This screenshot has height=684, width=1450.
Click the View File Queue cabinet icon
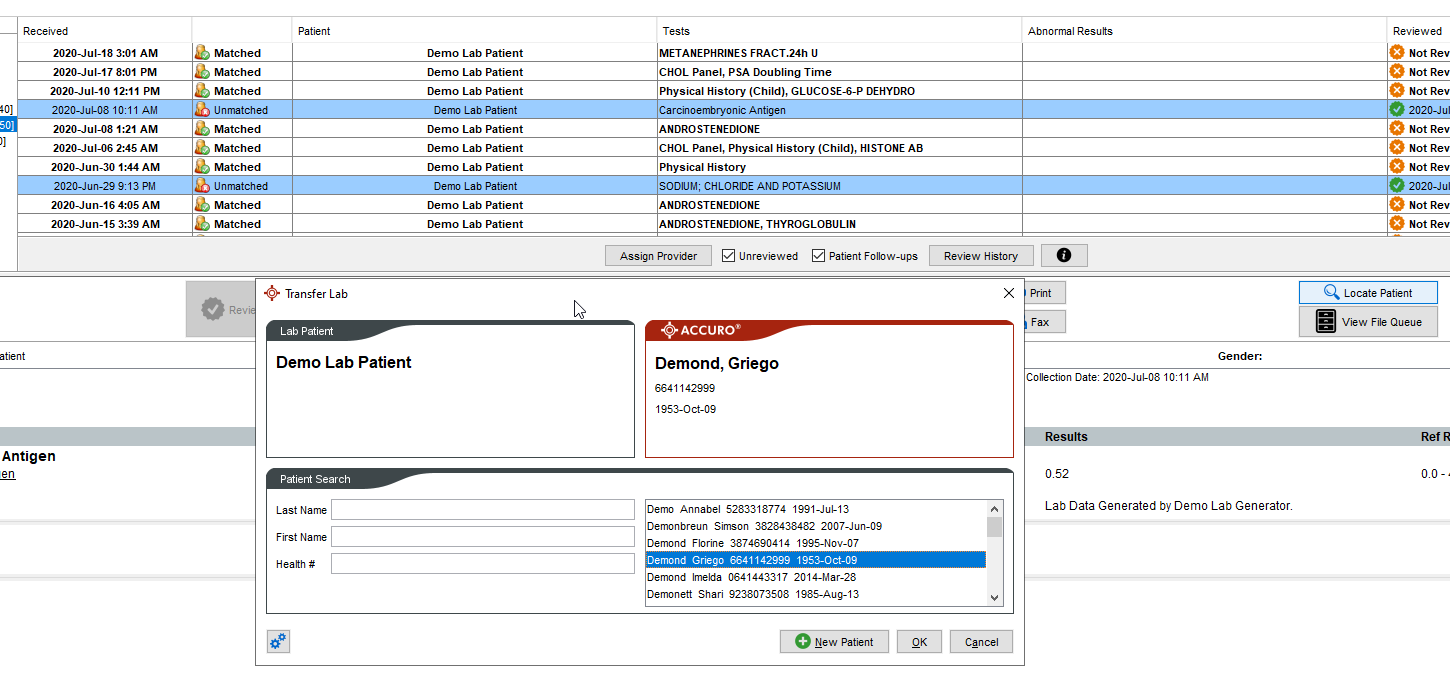[x=1325, y=322]
